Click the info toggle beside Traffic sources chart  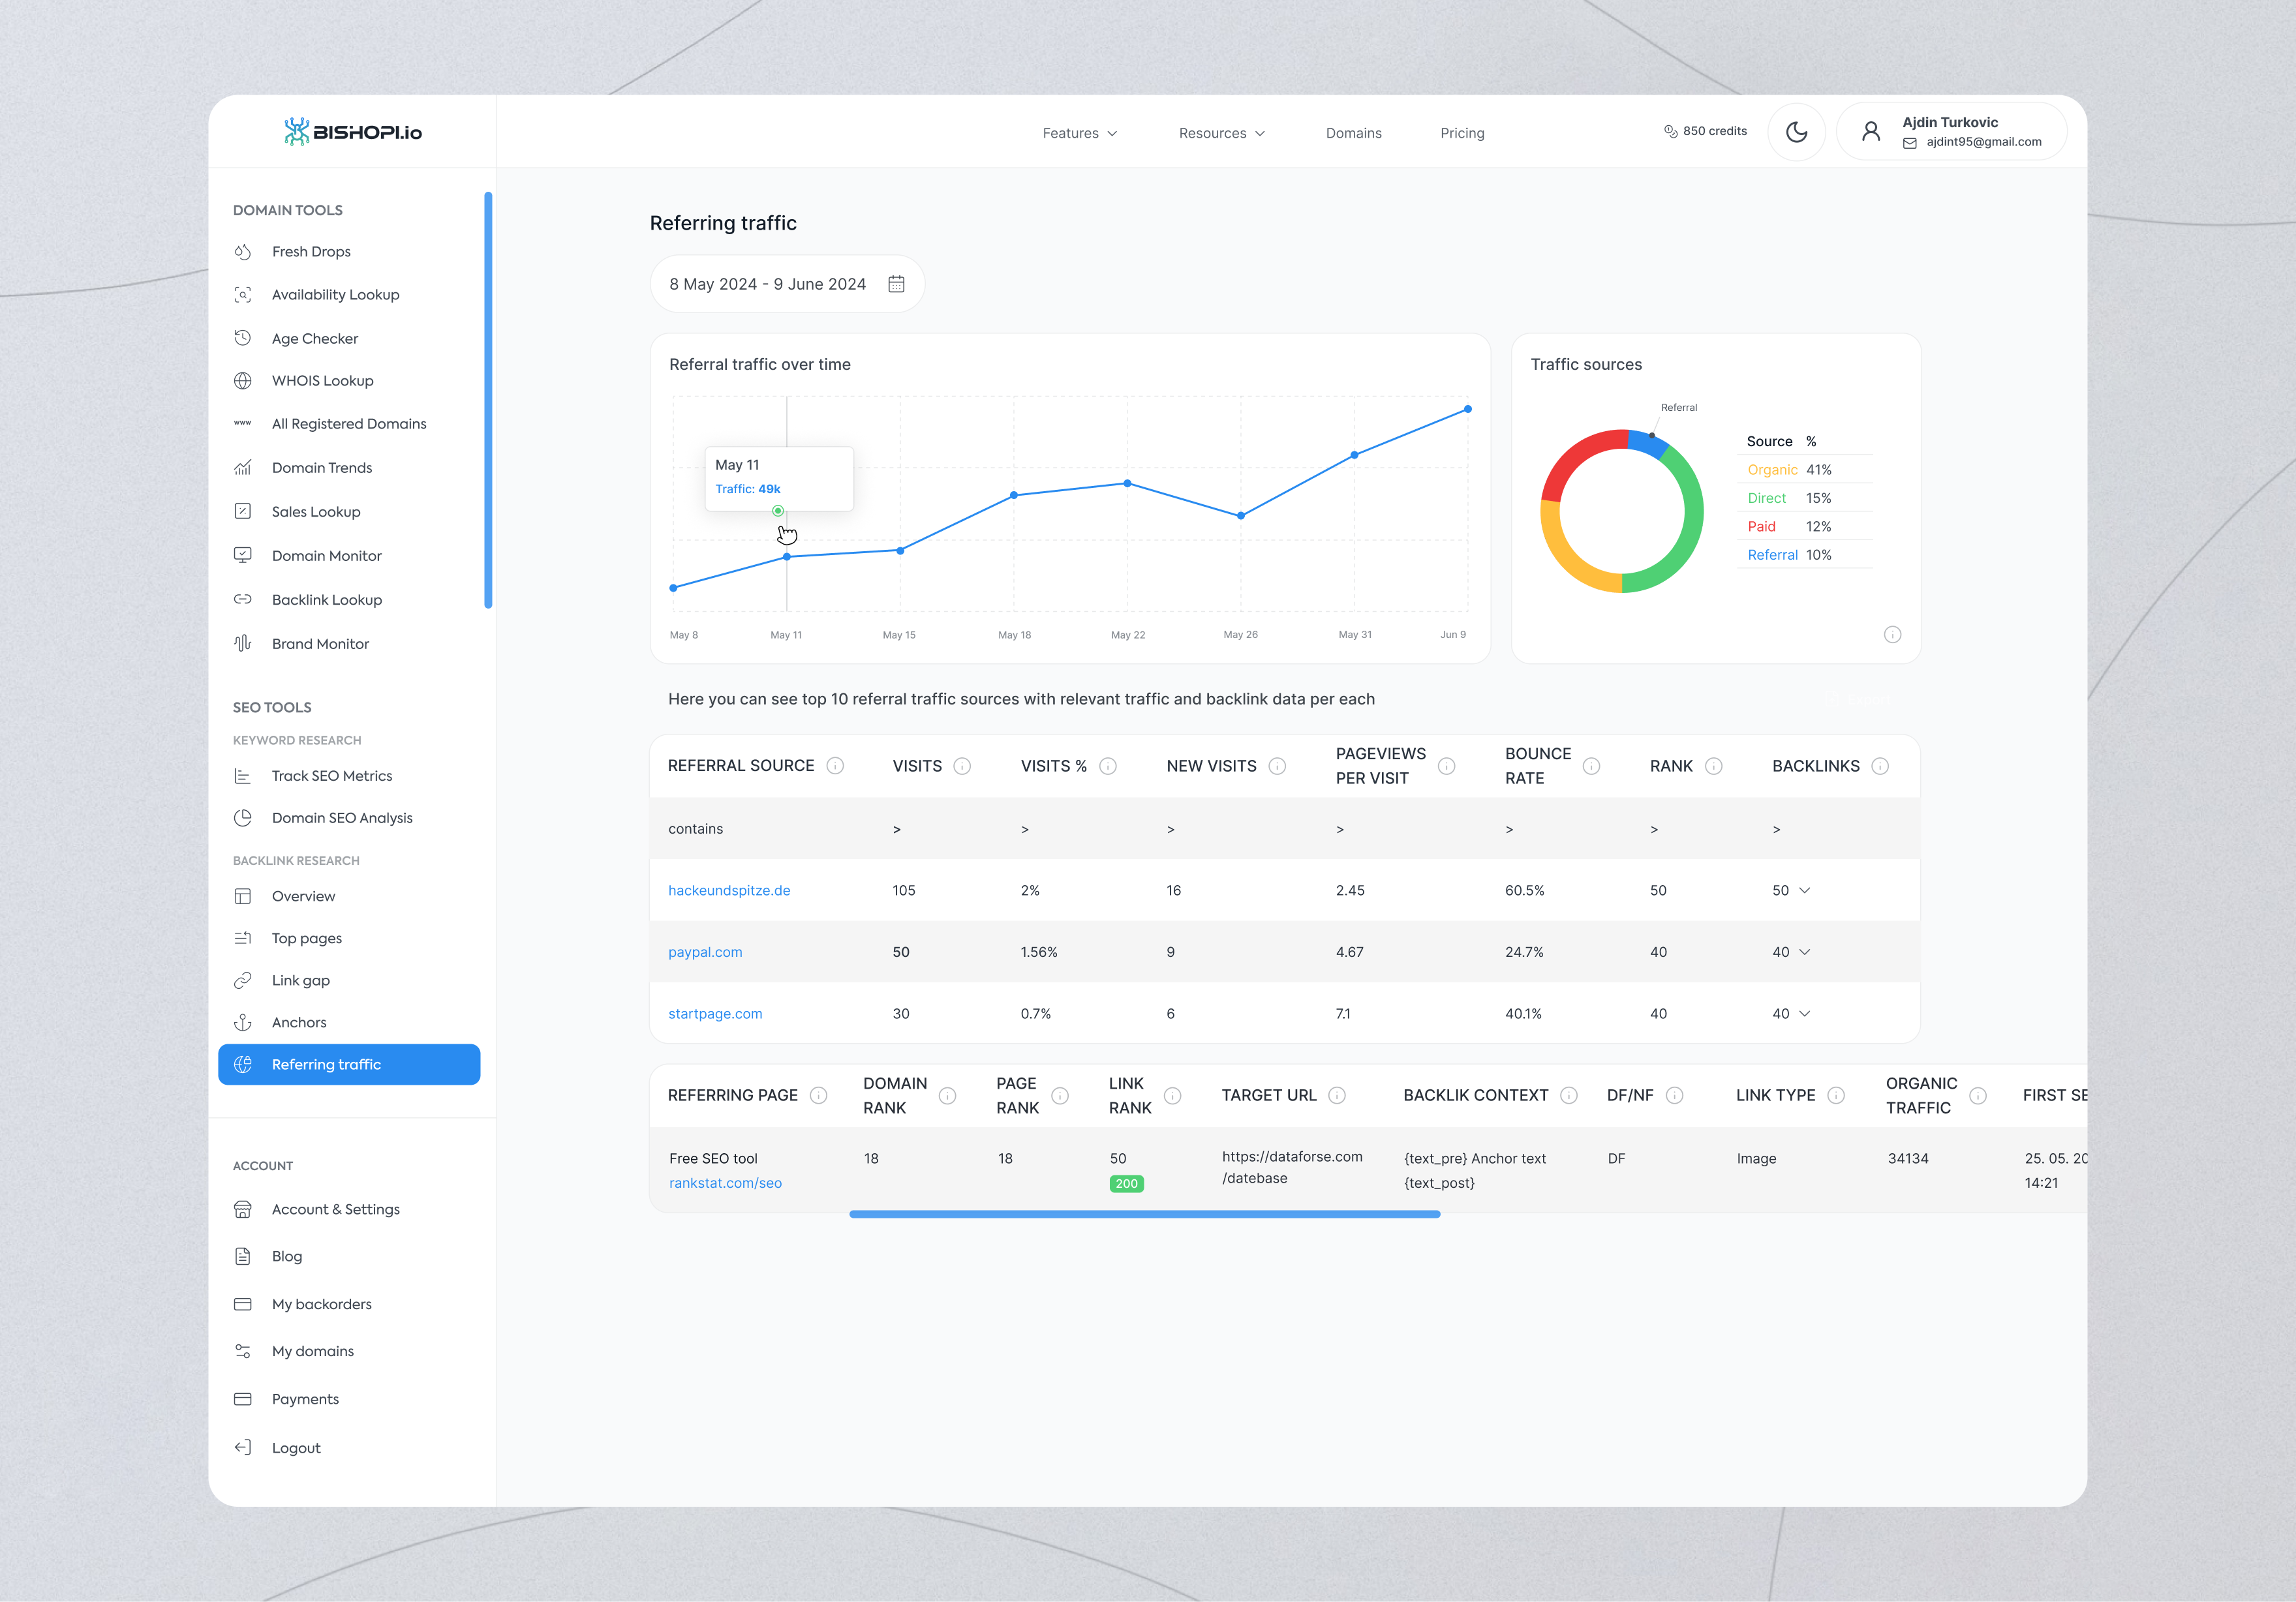coord(1892,634)
